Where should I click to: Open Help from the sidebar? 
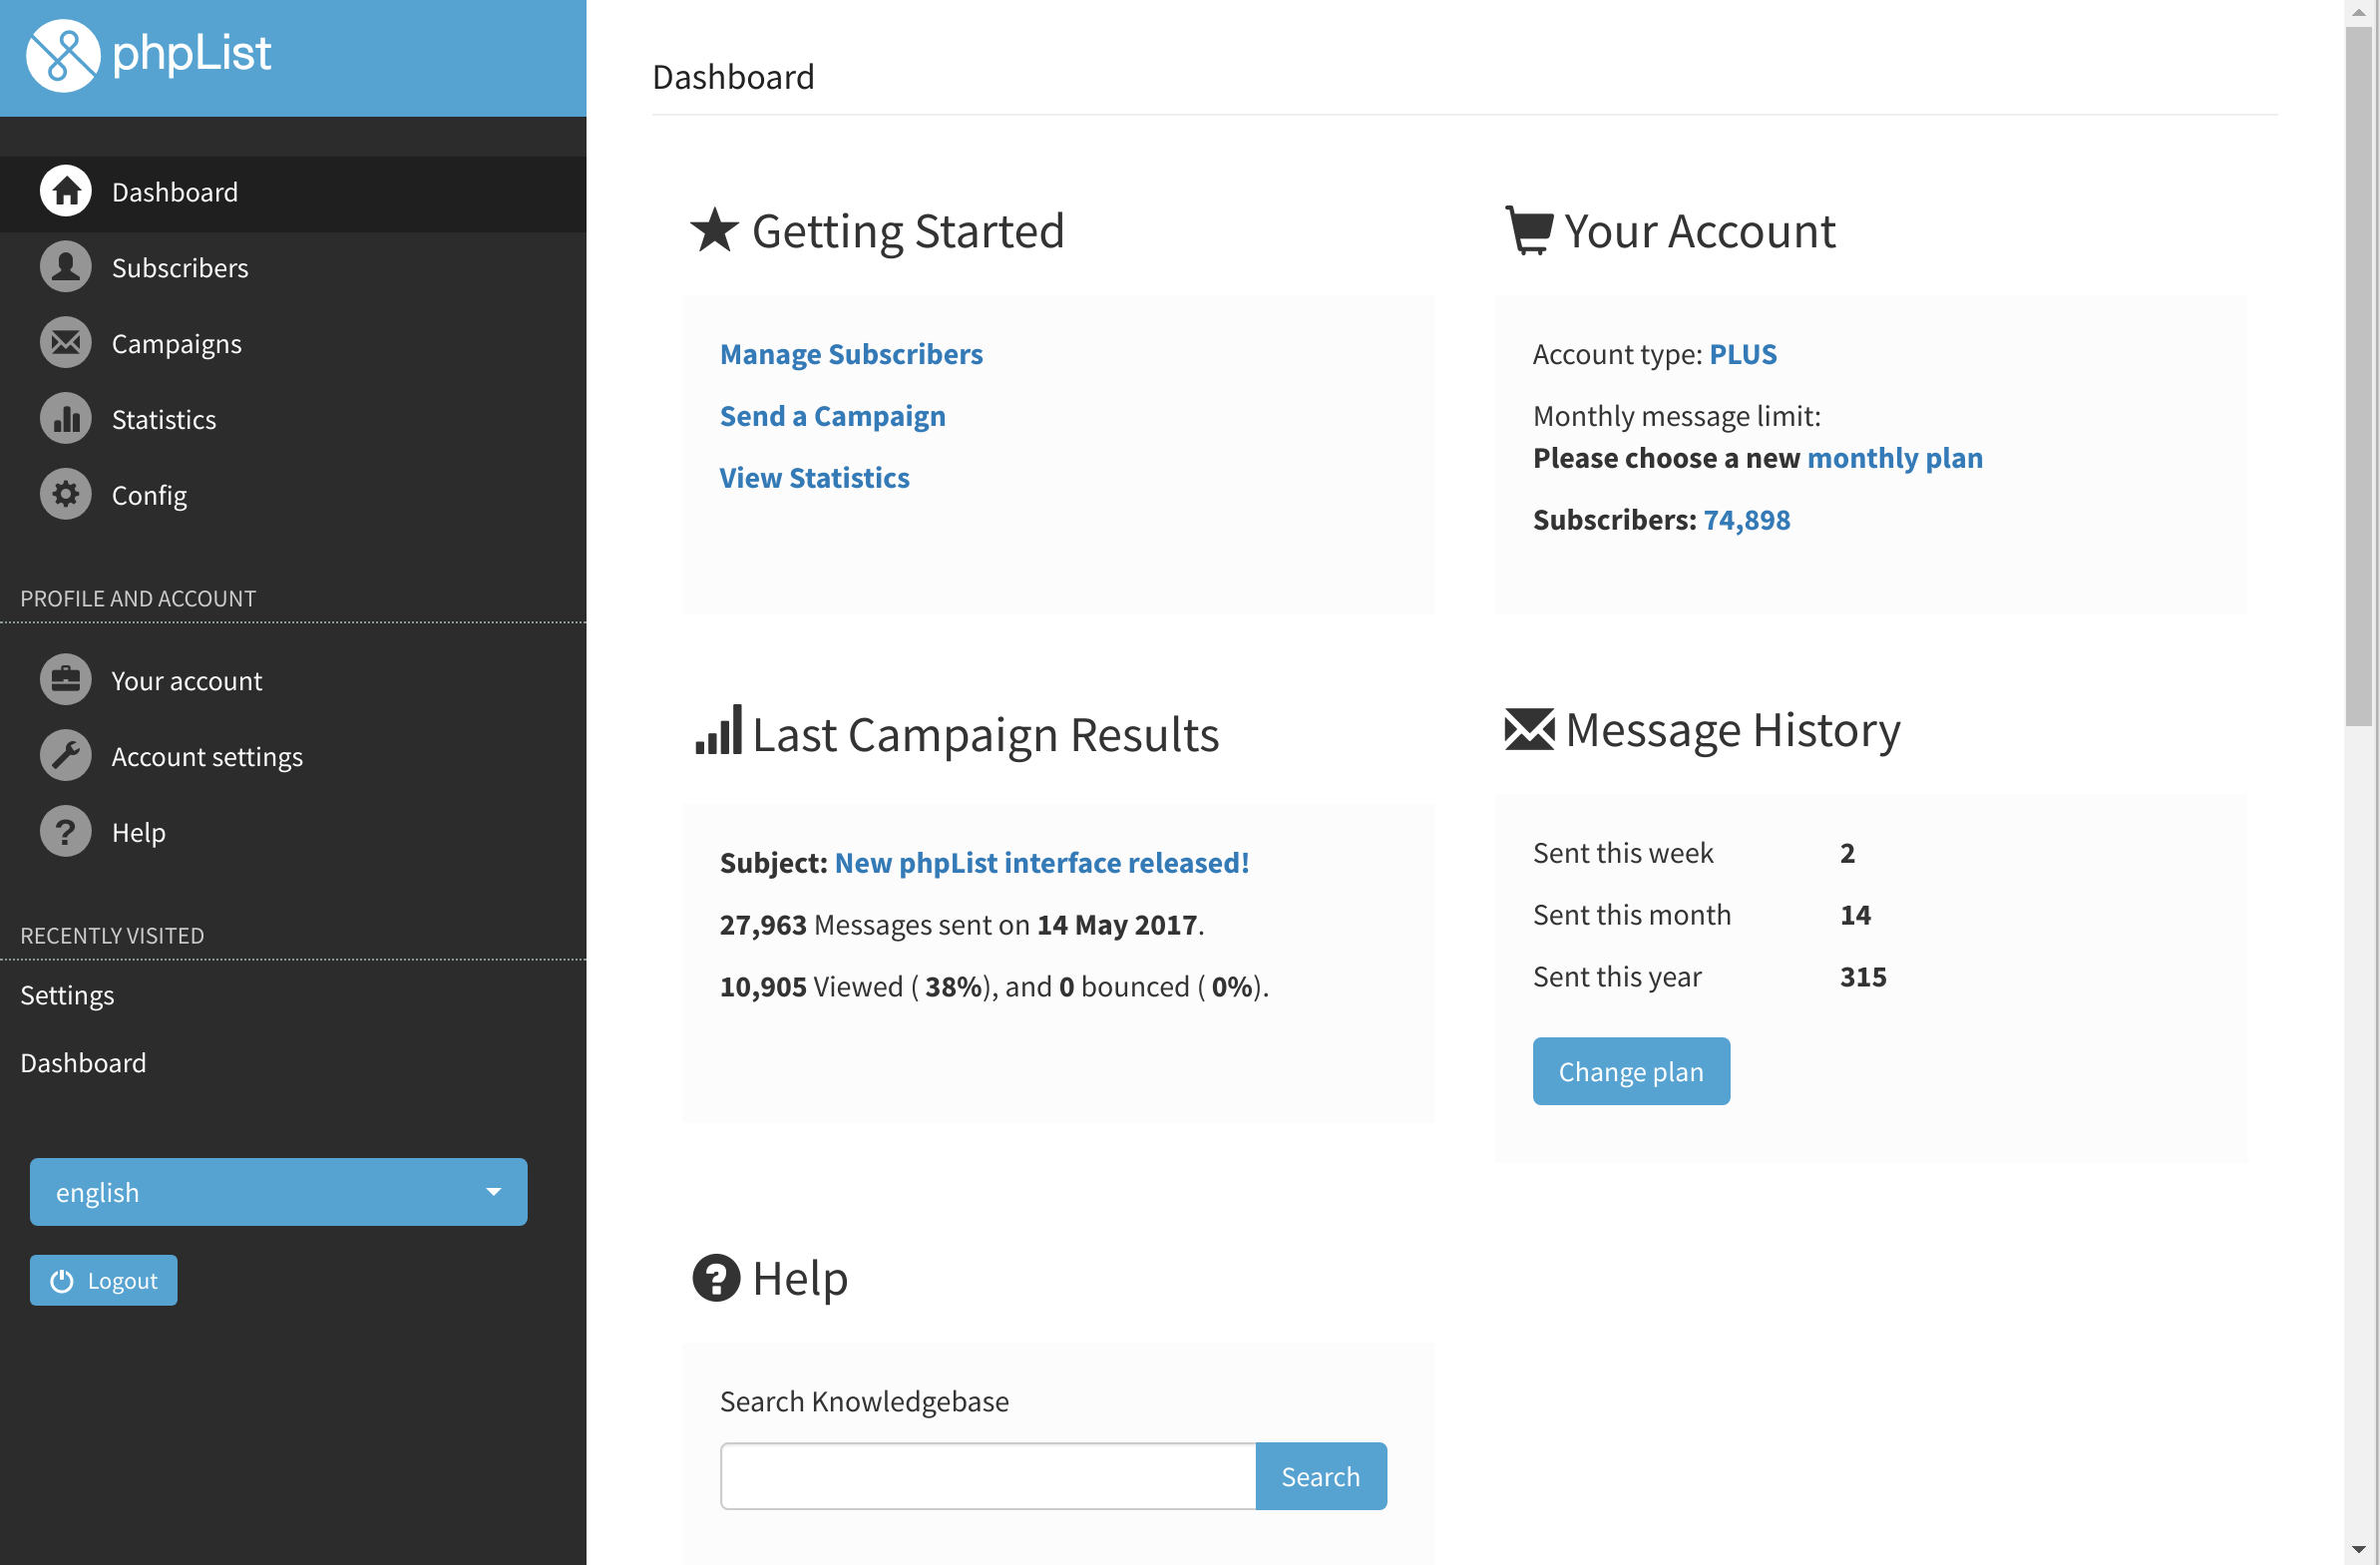pos(293,832)
